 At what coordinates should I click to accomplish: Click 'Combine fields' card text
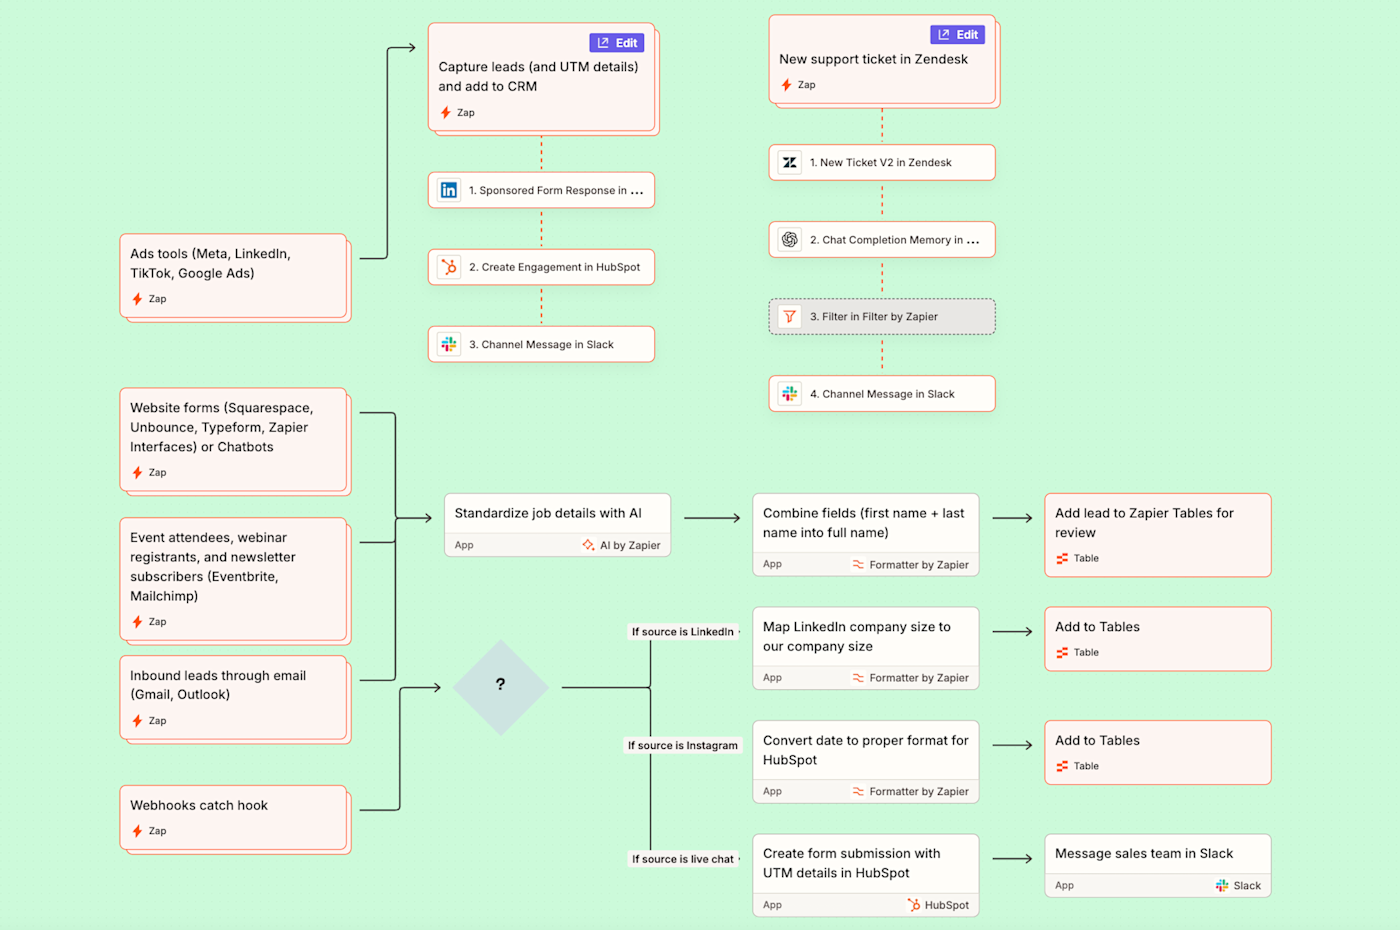pos(864,523)
